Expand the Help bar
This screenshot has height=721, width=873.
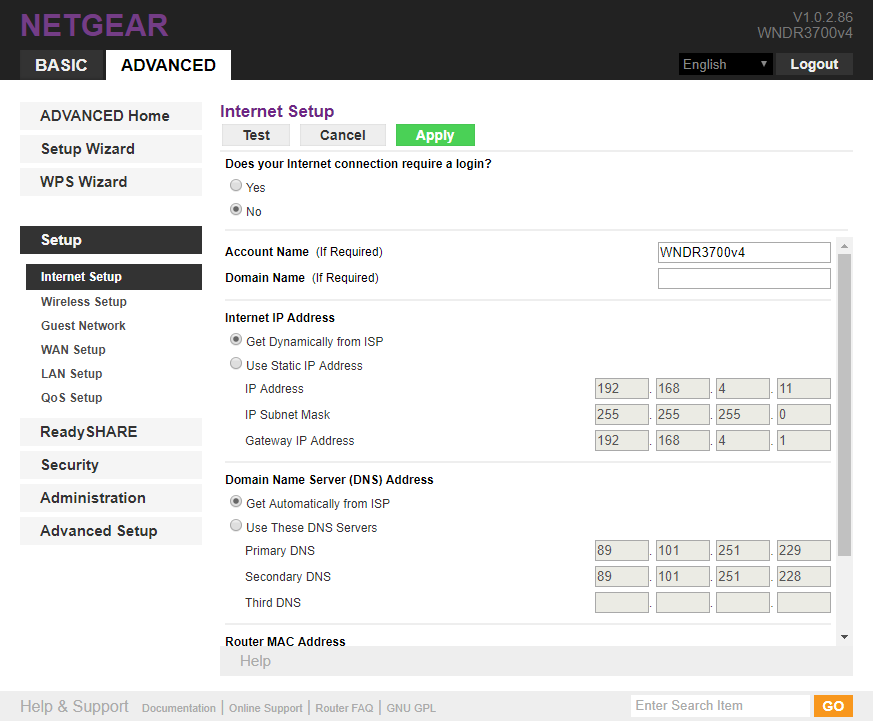pos(536,661)
